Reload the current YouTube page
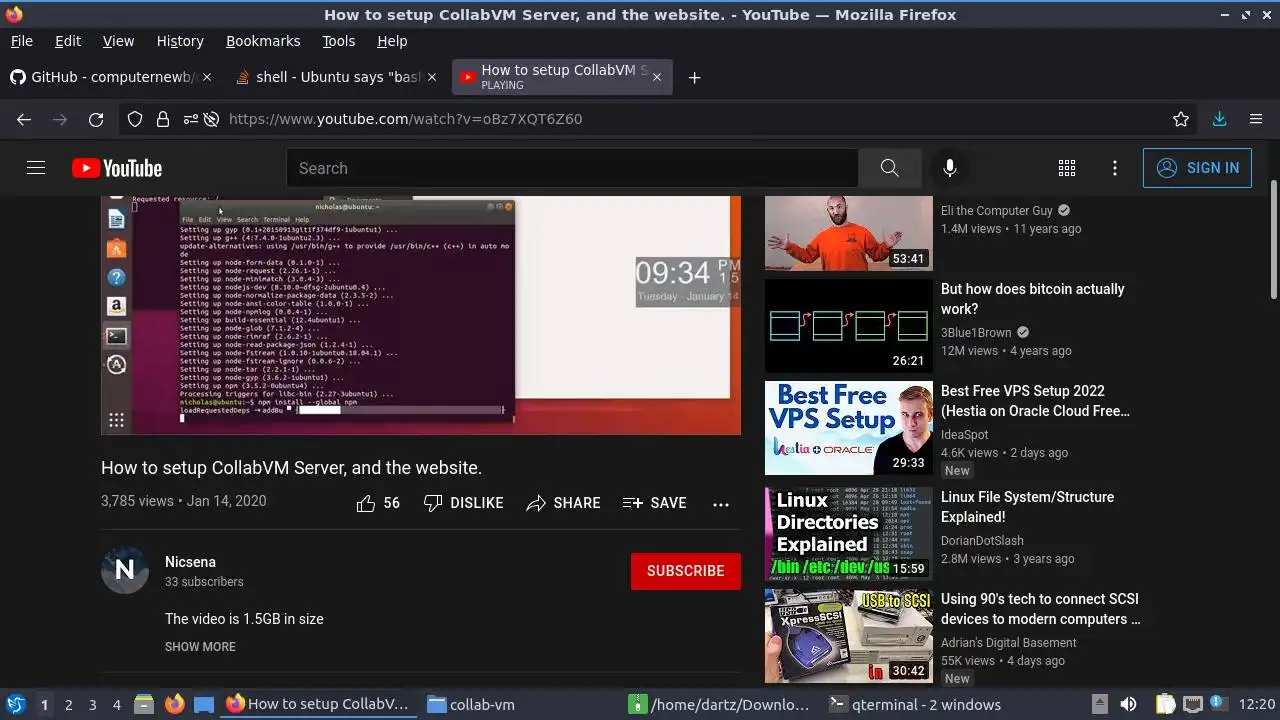The height and width of the screenshot is (720, 1280). (96, 119)
